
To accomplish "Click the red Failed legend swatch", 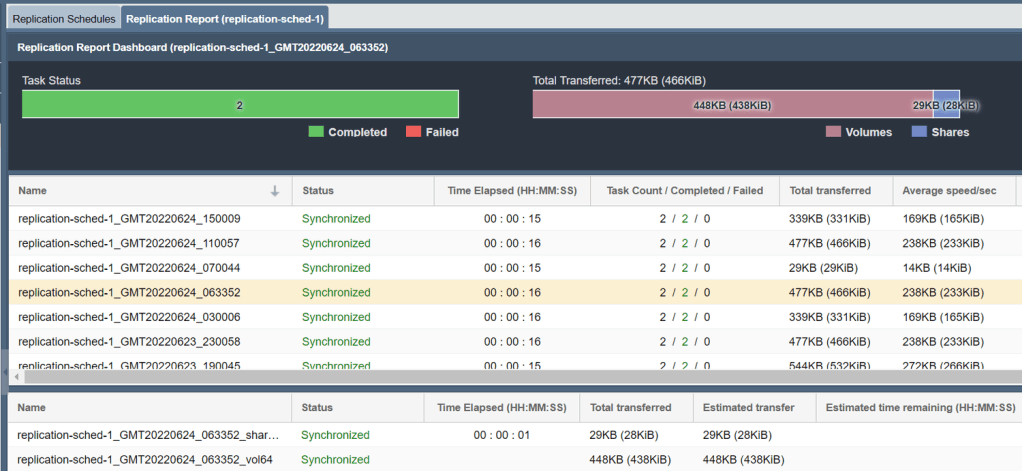I will pyautogui.click(x=414, y=132).
